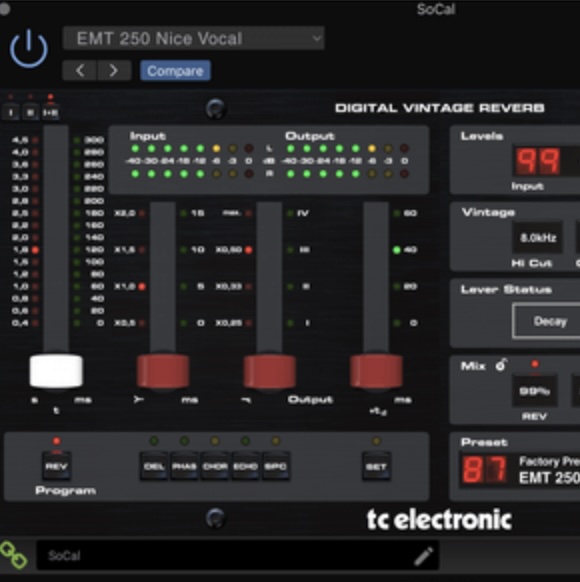Go to the next preset arrow
580x582 pixels.
(114, 70)
